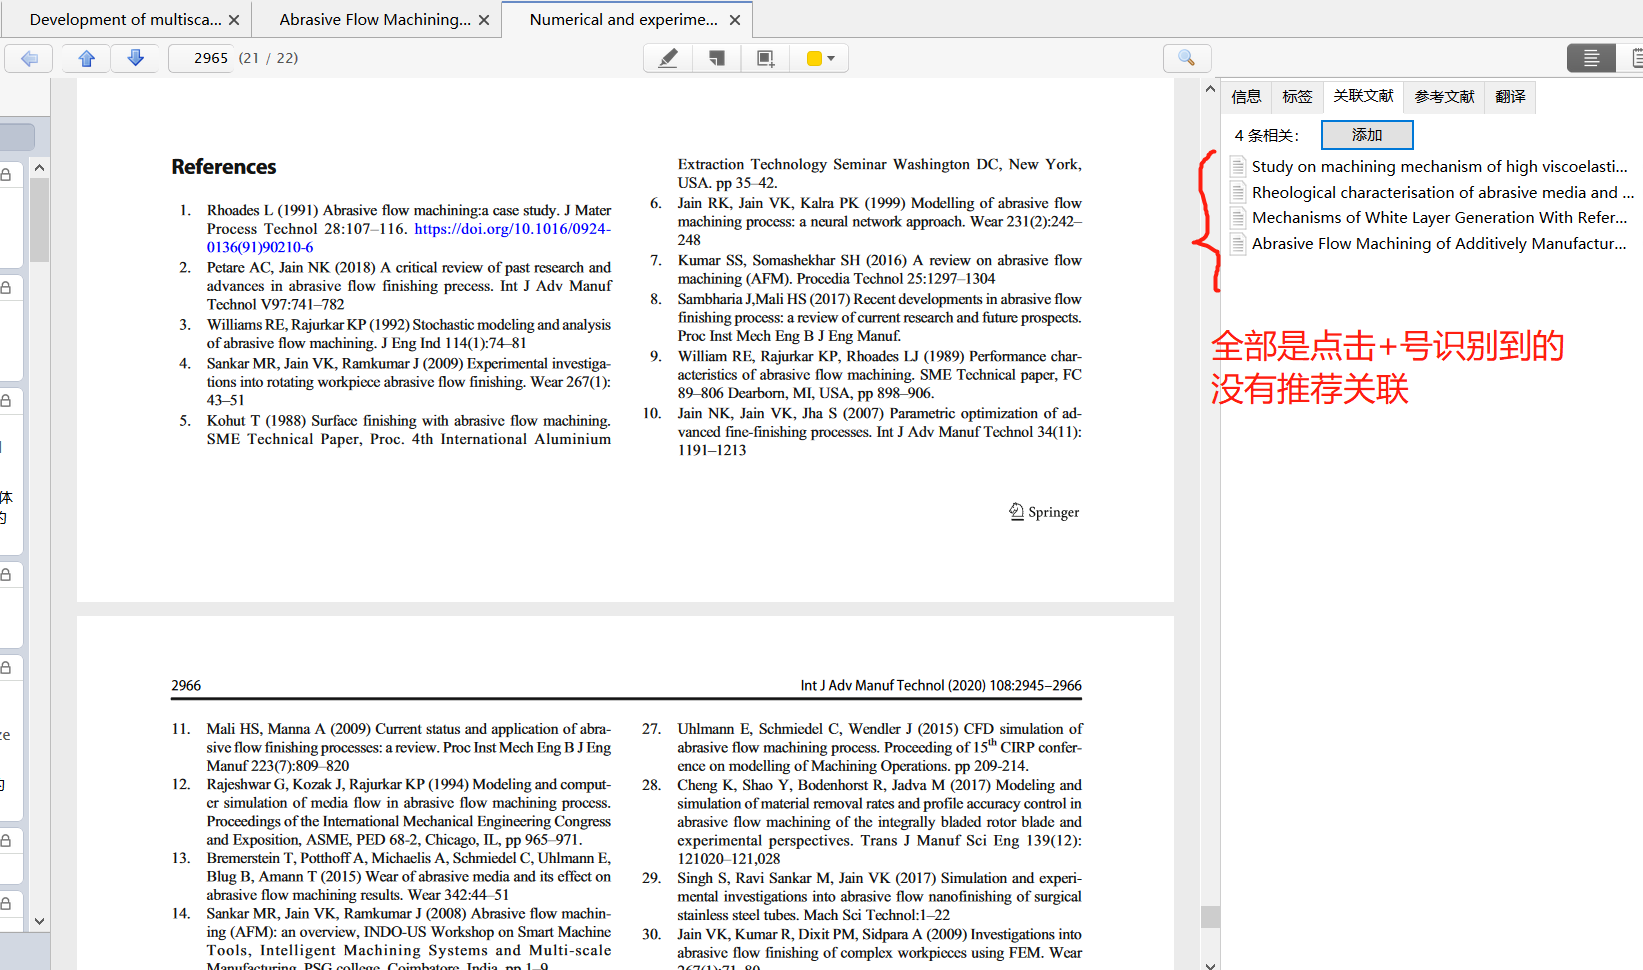
Task: Go back with the left arrow button
Action: click(29, 58)
